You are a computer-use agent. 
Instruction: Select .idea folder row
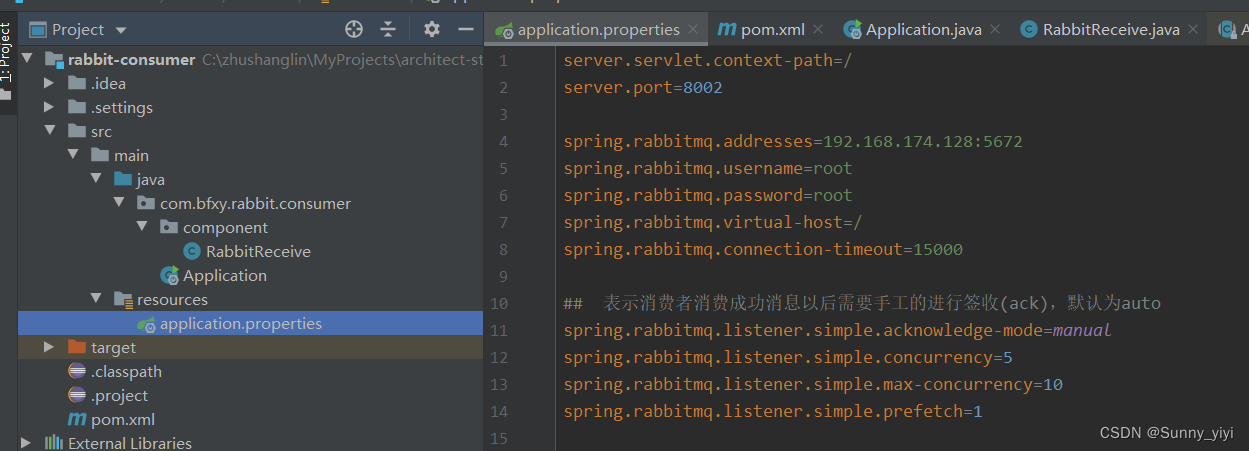[250, 83]
